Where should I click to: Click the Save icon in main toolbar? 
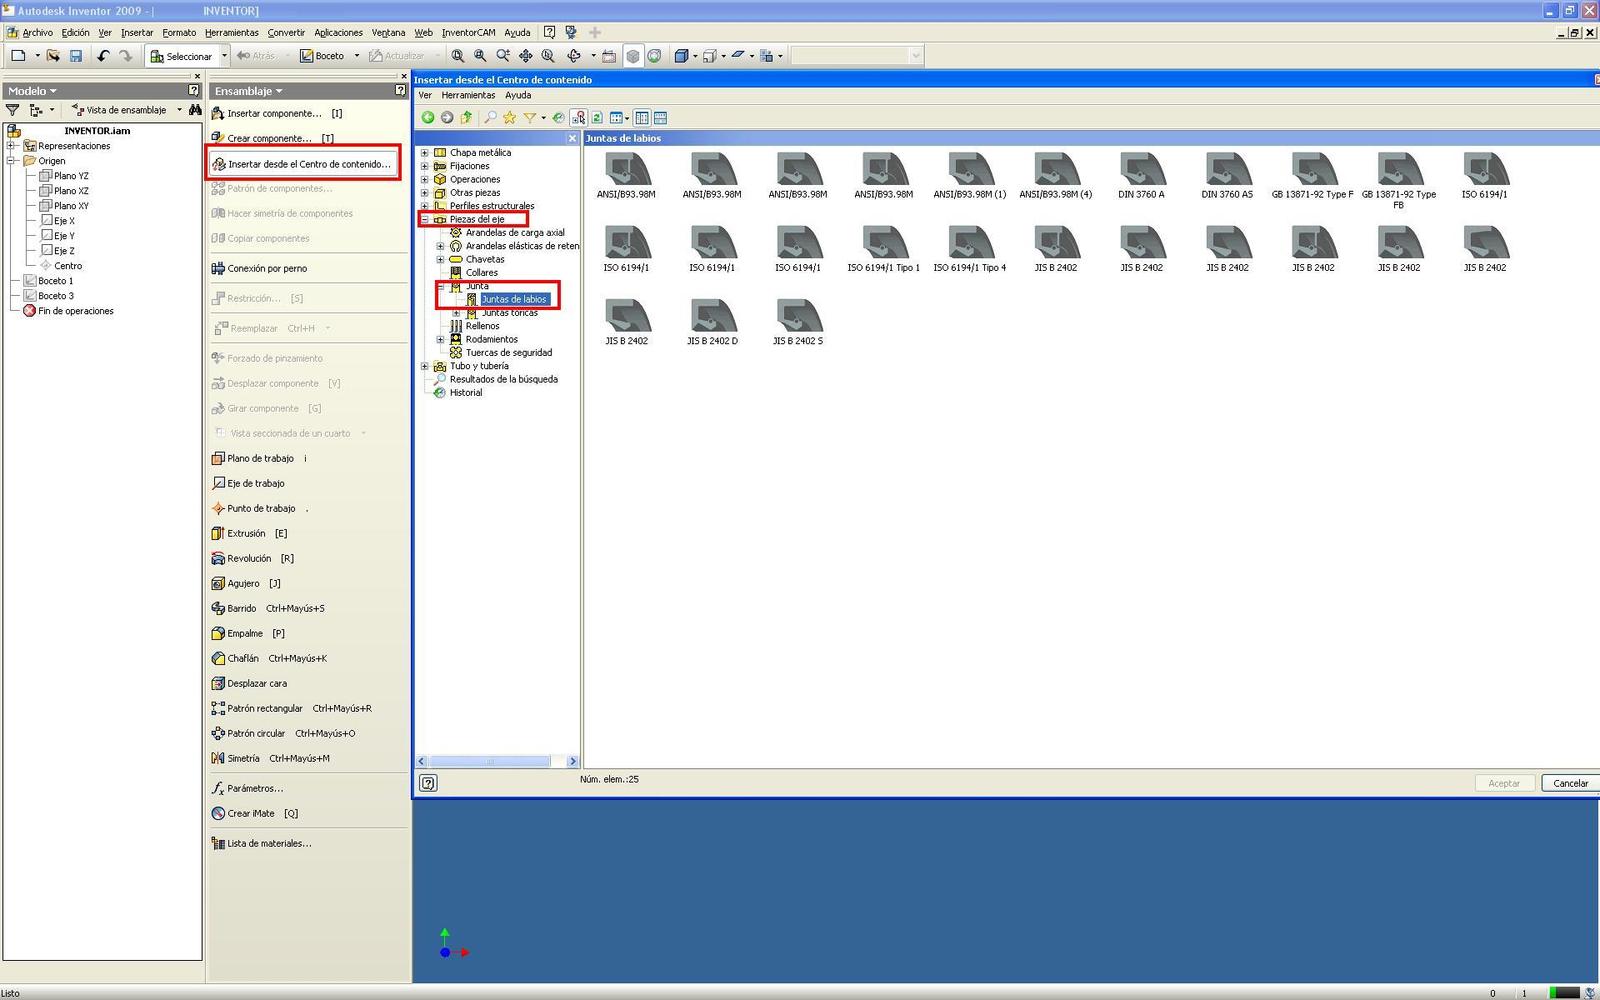(76, 56)
